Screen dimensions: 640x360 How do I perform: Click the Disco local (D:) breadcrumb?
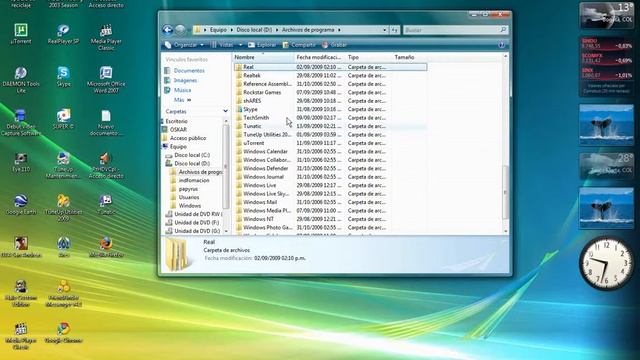click(x=254, y=30)
